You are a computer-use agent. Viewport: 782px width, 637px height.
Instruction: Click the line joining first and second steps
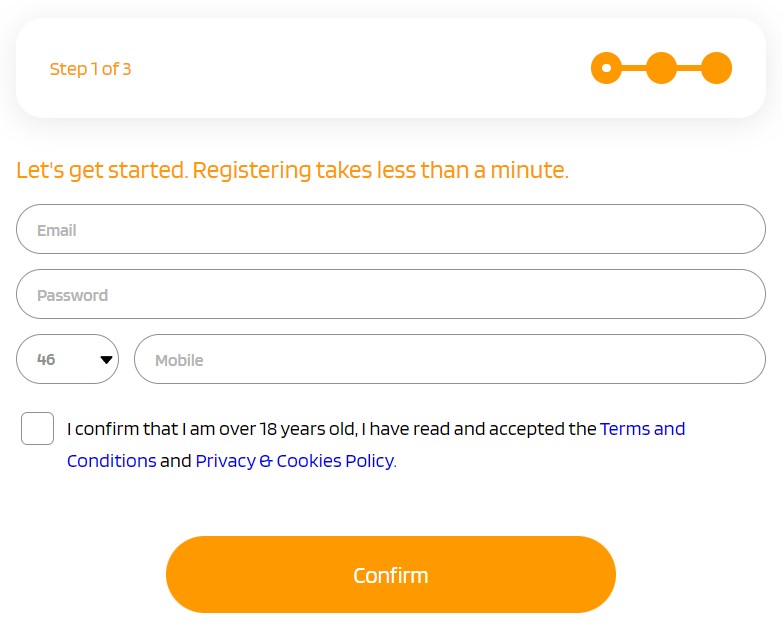coord(634,69)
